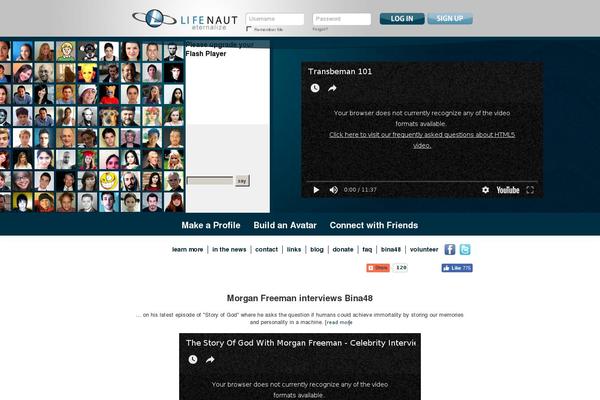Open the learn more link
Viewport: 600px width, 400px height.
click(x=188, y=250)
